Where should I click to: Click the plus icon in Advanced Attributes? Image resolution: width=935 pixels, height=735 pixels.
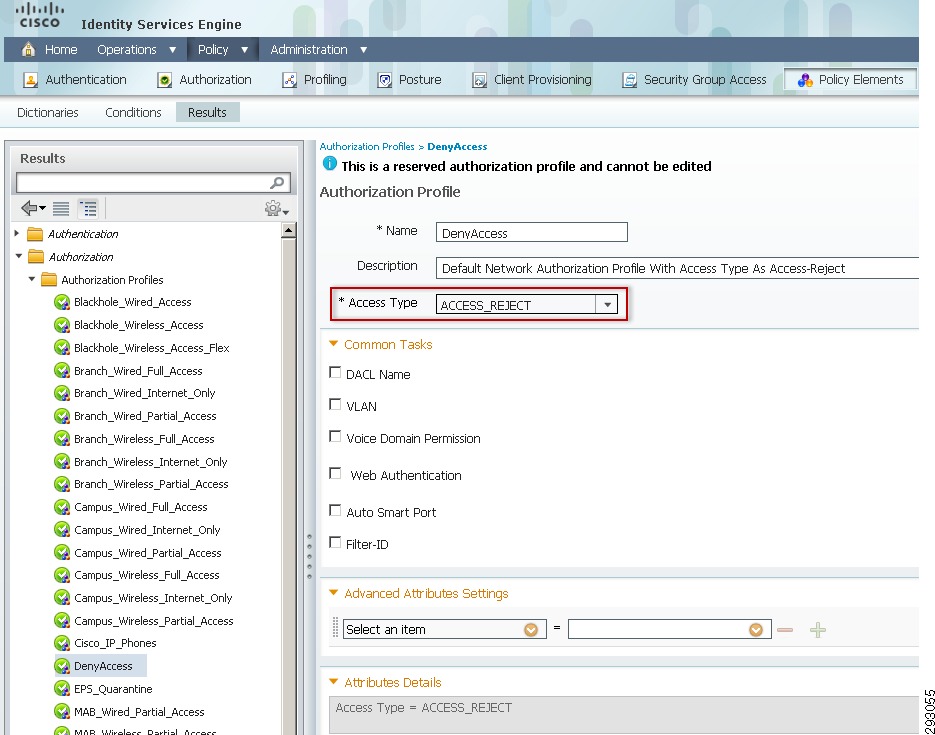[x=818, y=629]
